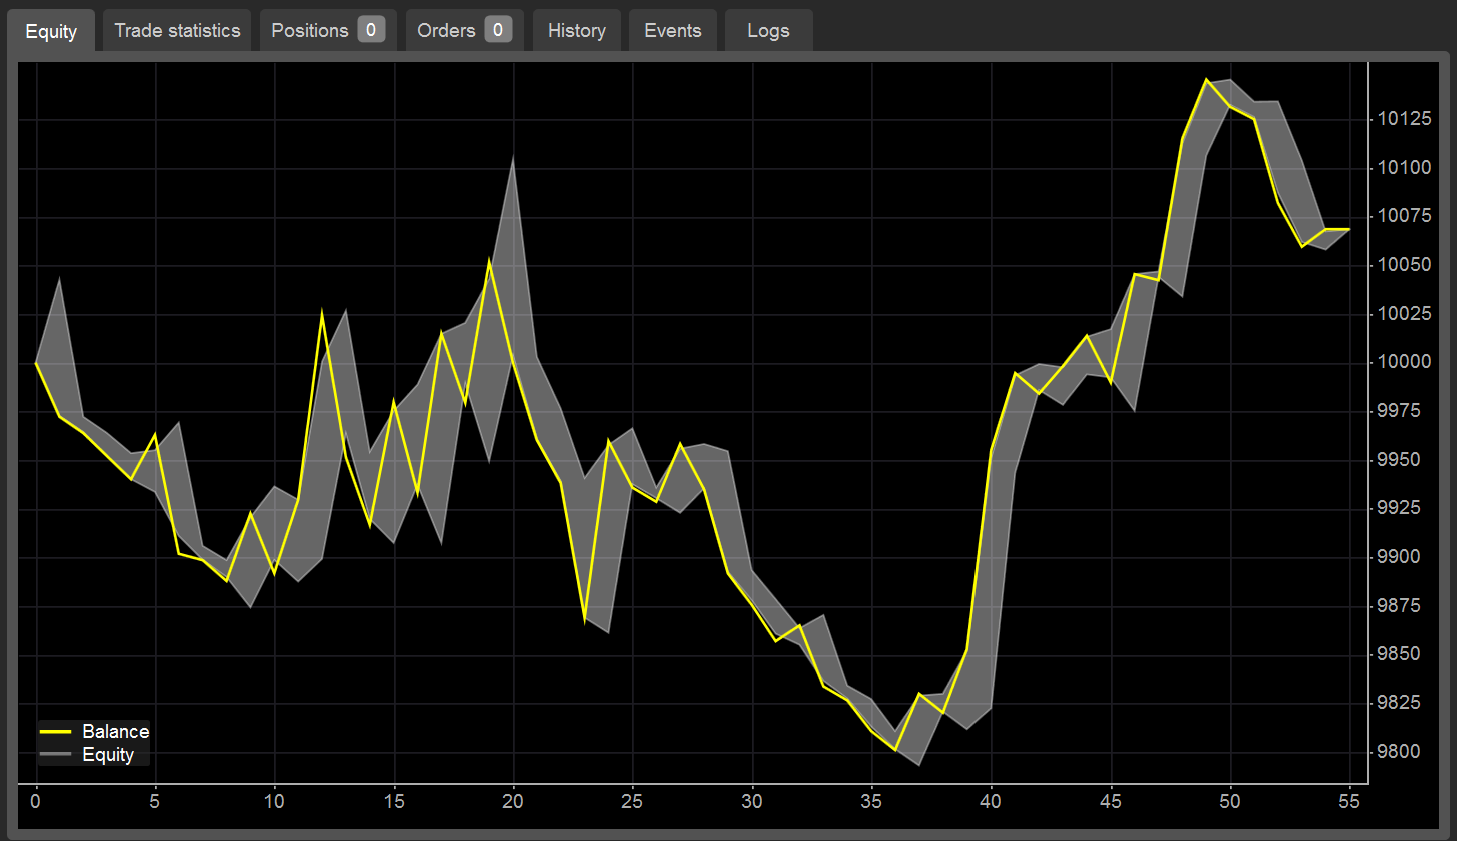The height and width of the screenshot is (841, 1457).
Task: Select the Equity tab
Action: tap(51, 32)
